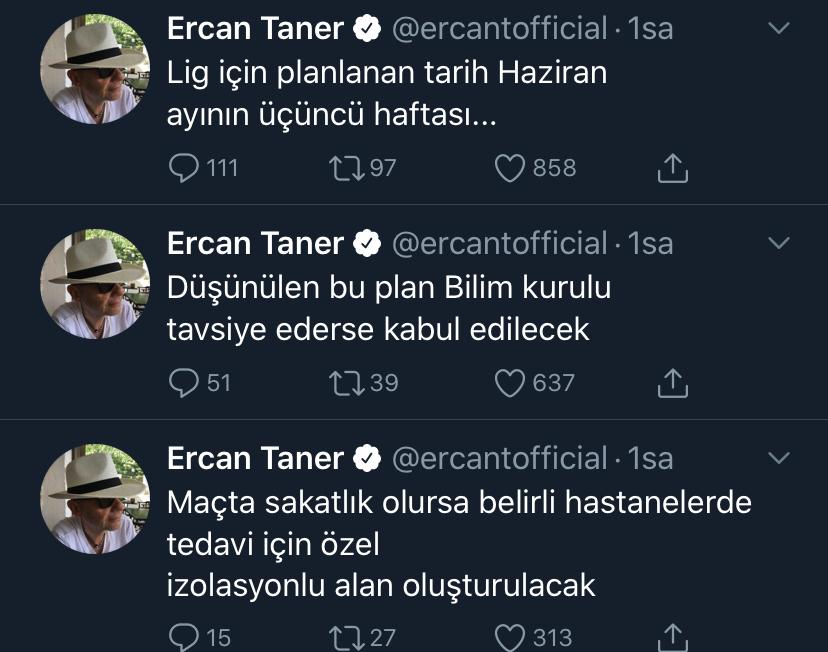Open Ercan Taner's profile from first tweet name

pos(255,29)
